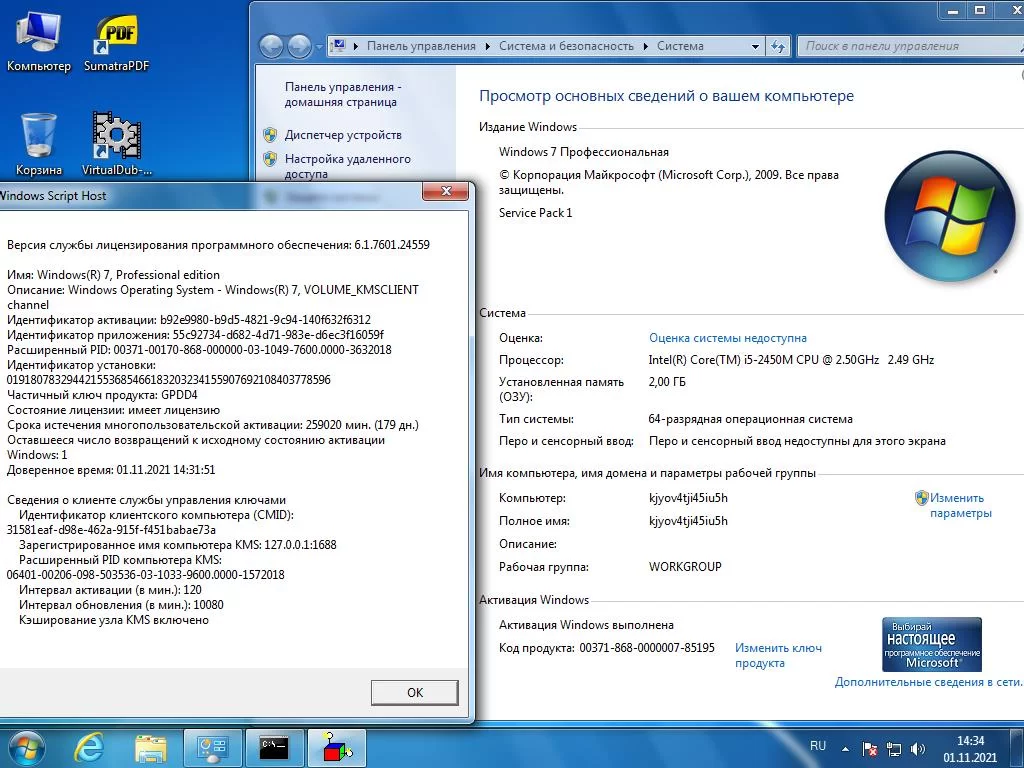
Task: Click the volume speaker tray icon
Action: [x=920, y=747]
